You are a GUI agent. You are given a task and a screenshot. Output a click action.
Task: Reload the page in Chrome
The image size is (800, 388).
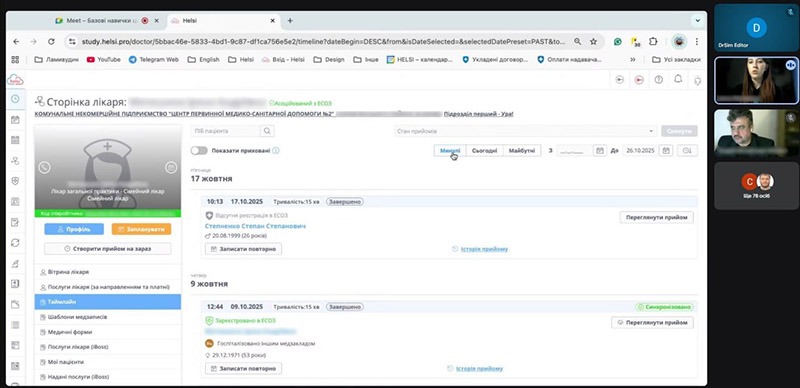click(51, 41)
